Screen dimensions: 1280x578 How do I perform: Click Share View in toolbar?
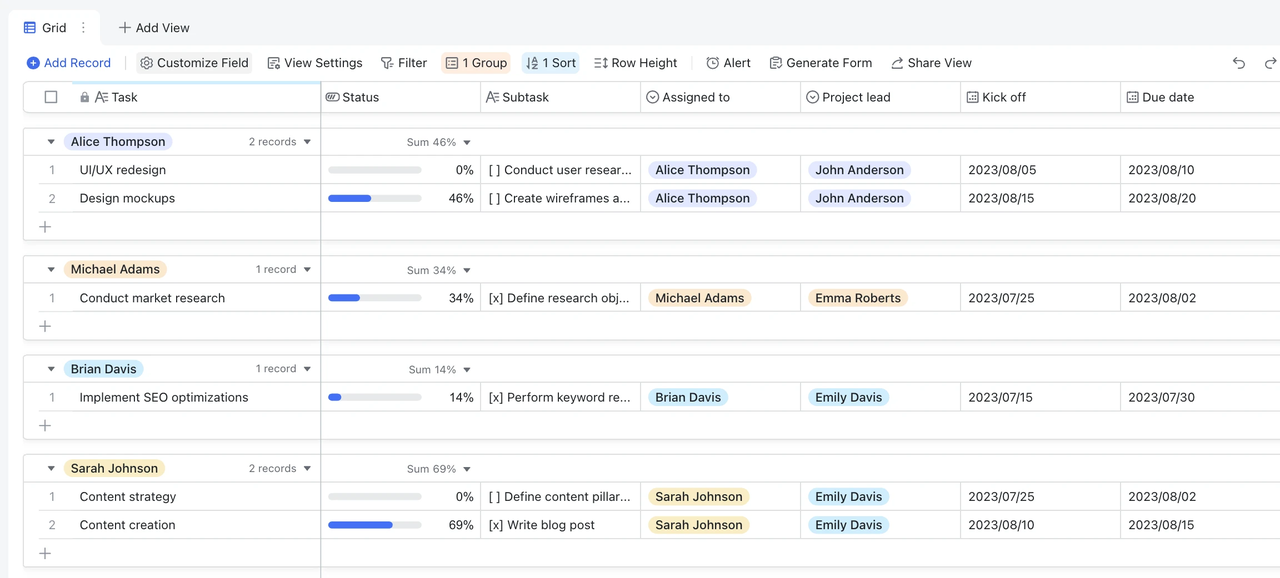coord(931,63)
